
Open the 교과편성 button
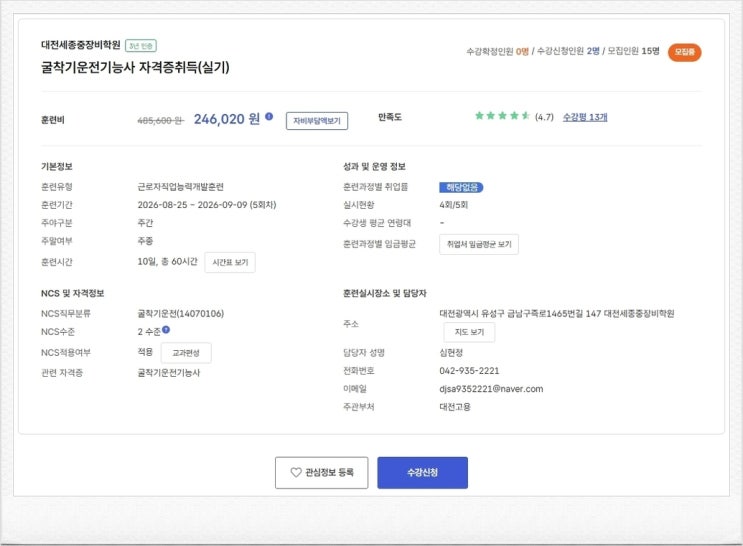pyautogui.click(x=186, y=353)
